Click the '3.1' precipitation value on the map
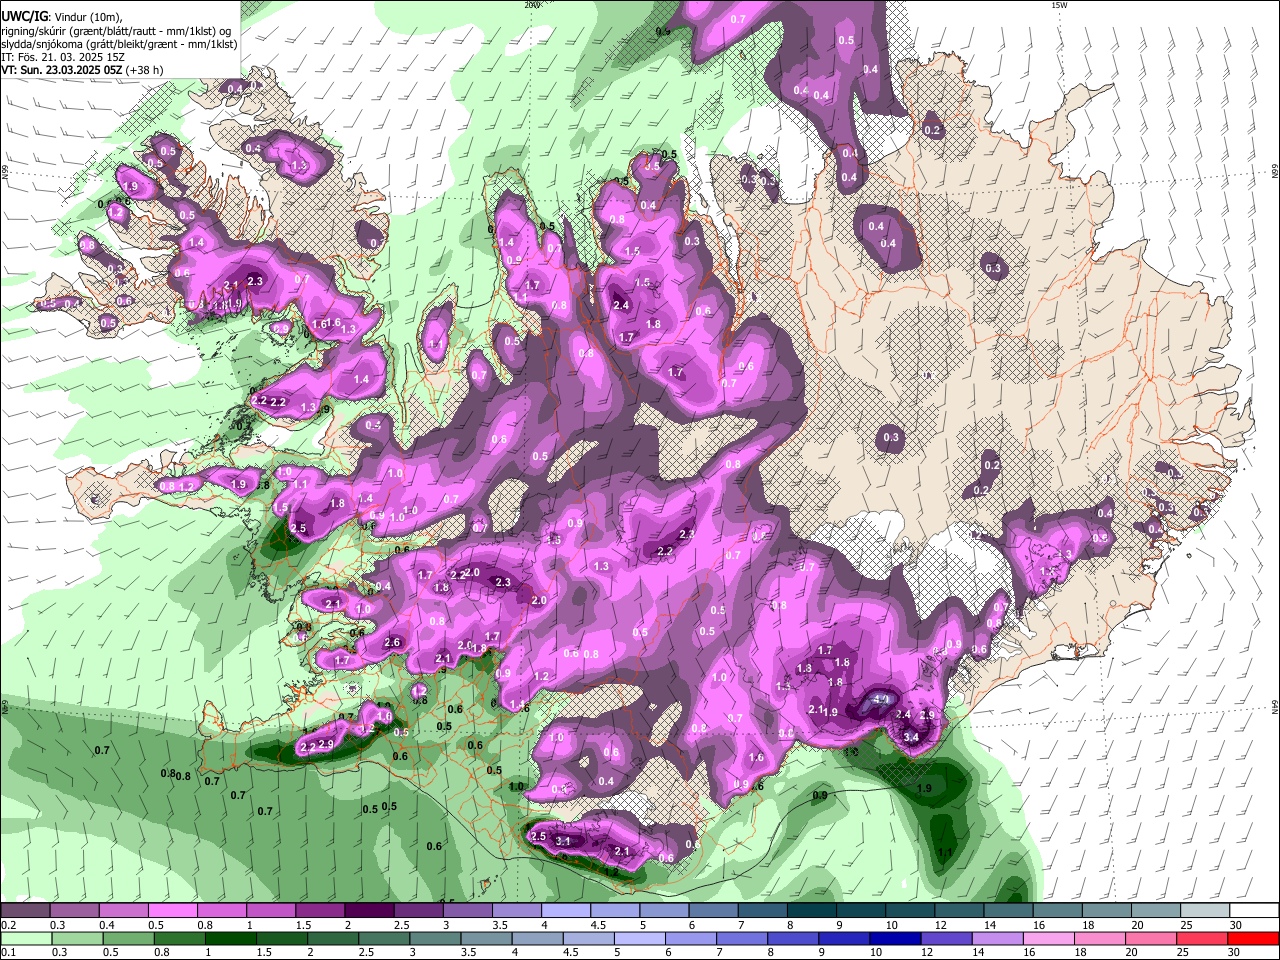Screen dimensions: 1280x960 click(563, 841)
